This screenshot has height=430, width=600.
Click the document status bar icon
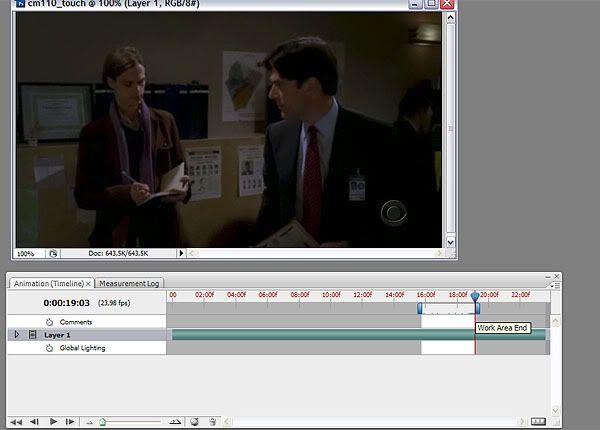[x=53, y=253]
